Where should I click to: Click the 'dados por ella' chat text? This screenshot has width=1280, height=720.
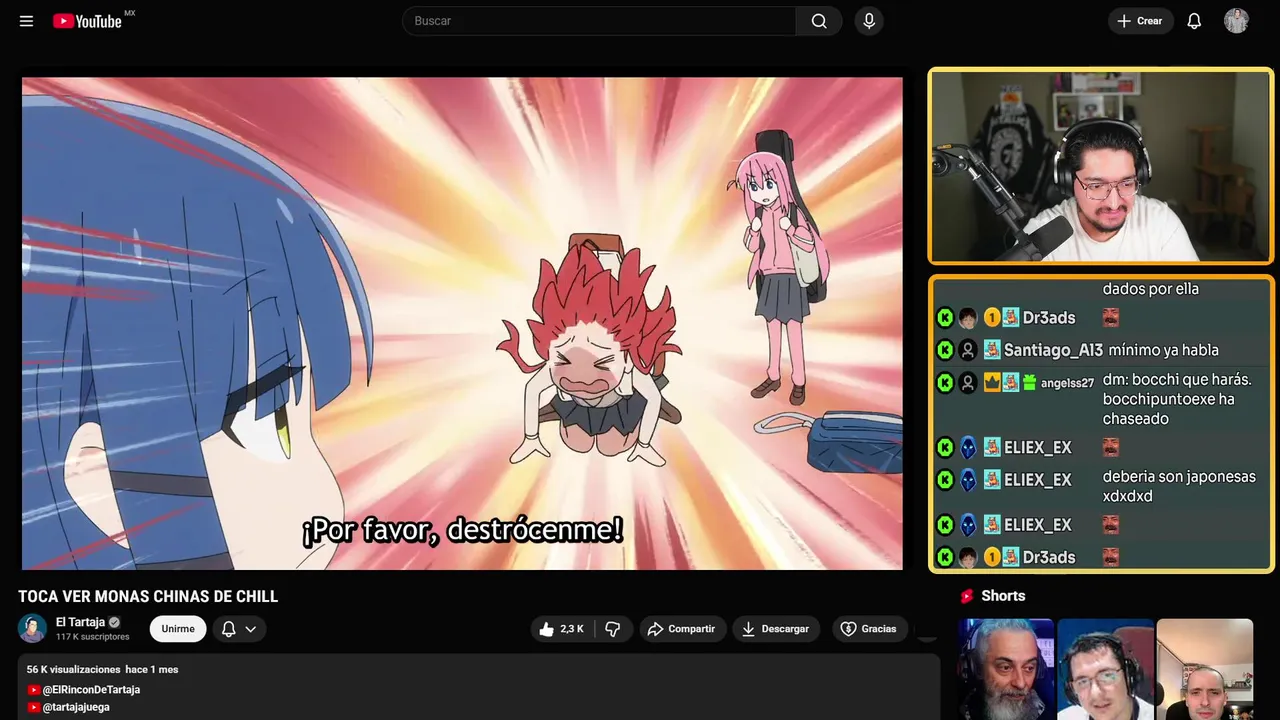(x=1150, y=289)
